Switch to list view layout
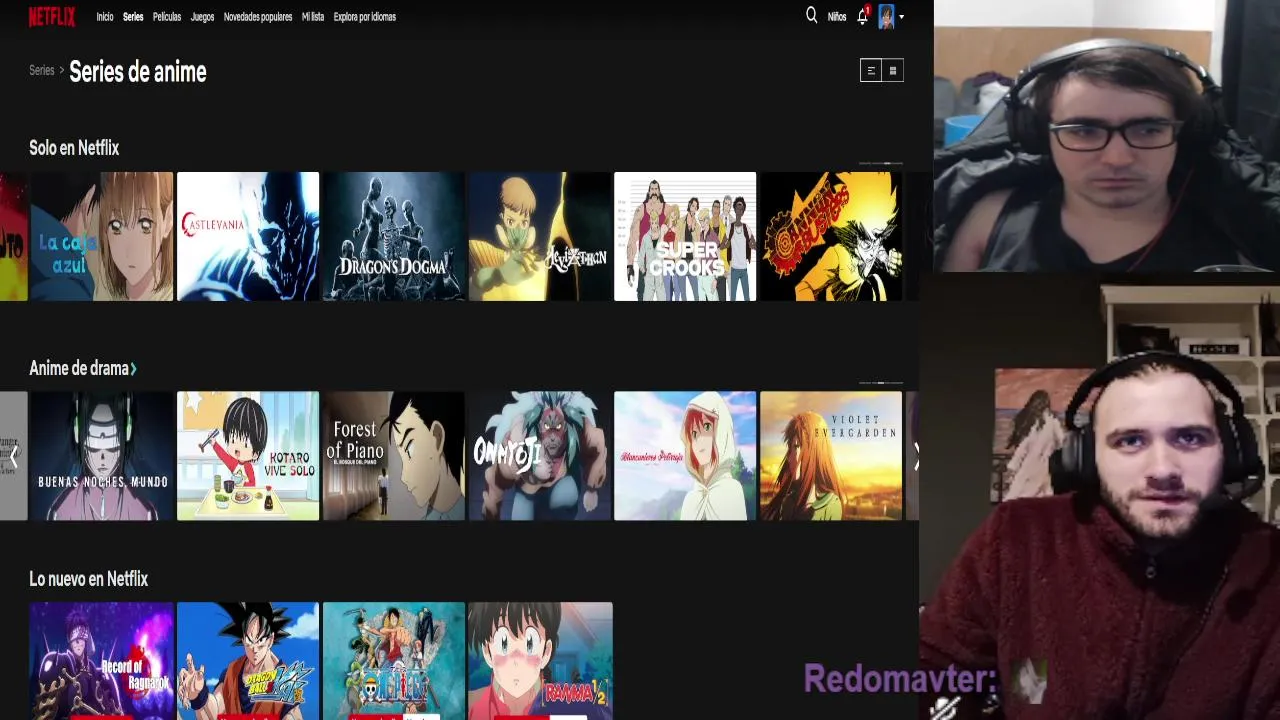The height and width of the screenshot is (720, 1280). [871, 70]
